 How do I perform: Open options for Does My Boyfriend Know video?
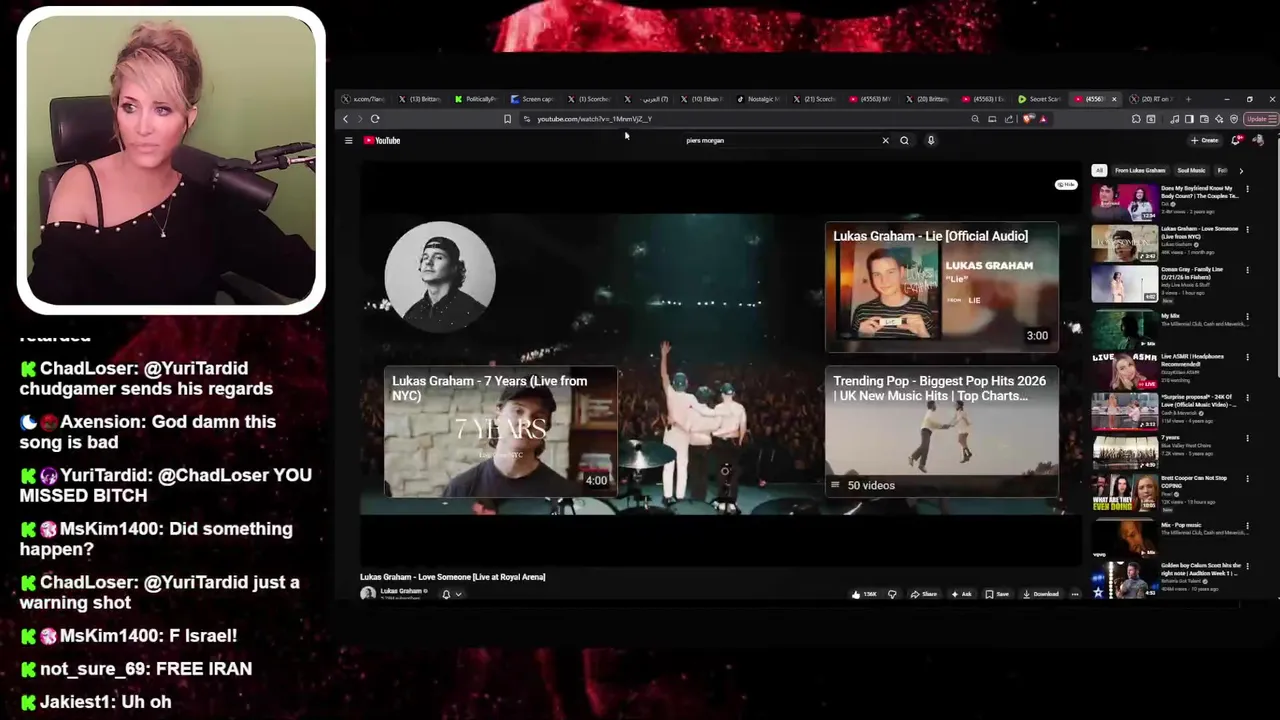coord(1247,188)
